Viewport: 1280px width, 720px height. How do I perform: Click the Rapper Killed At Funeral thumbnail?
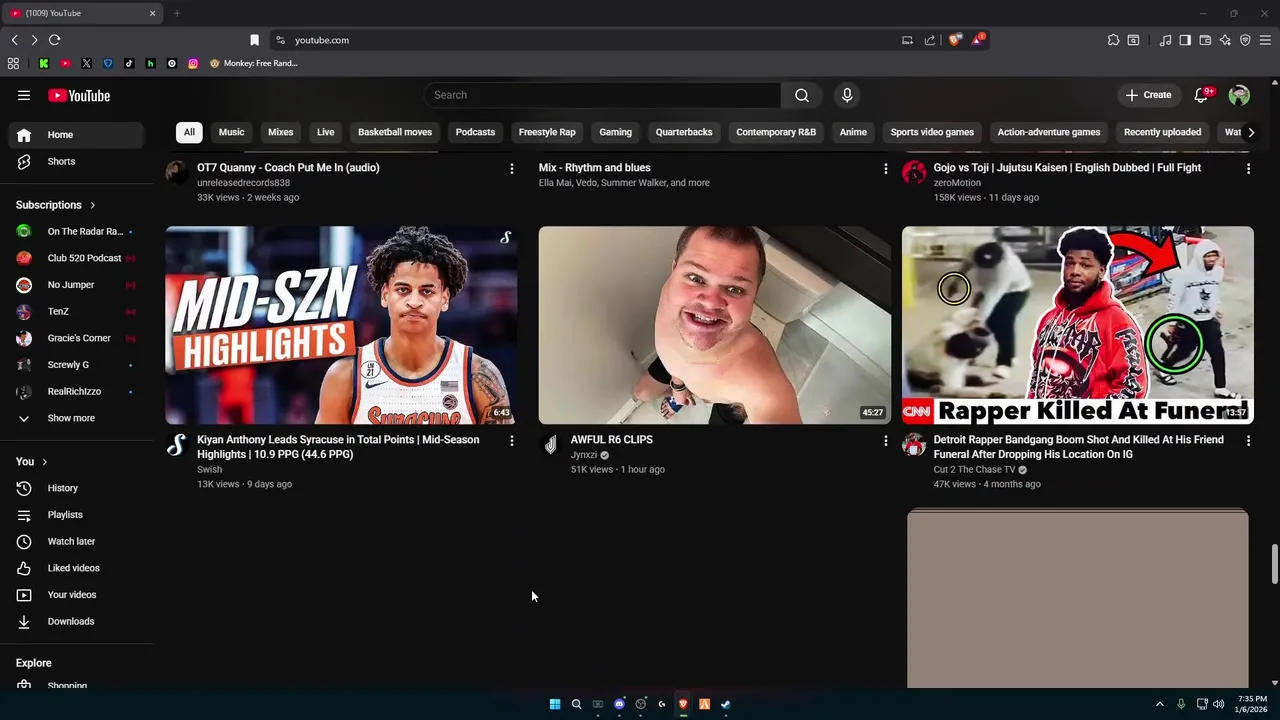(x=1077, y=325)
